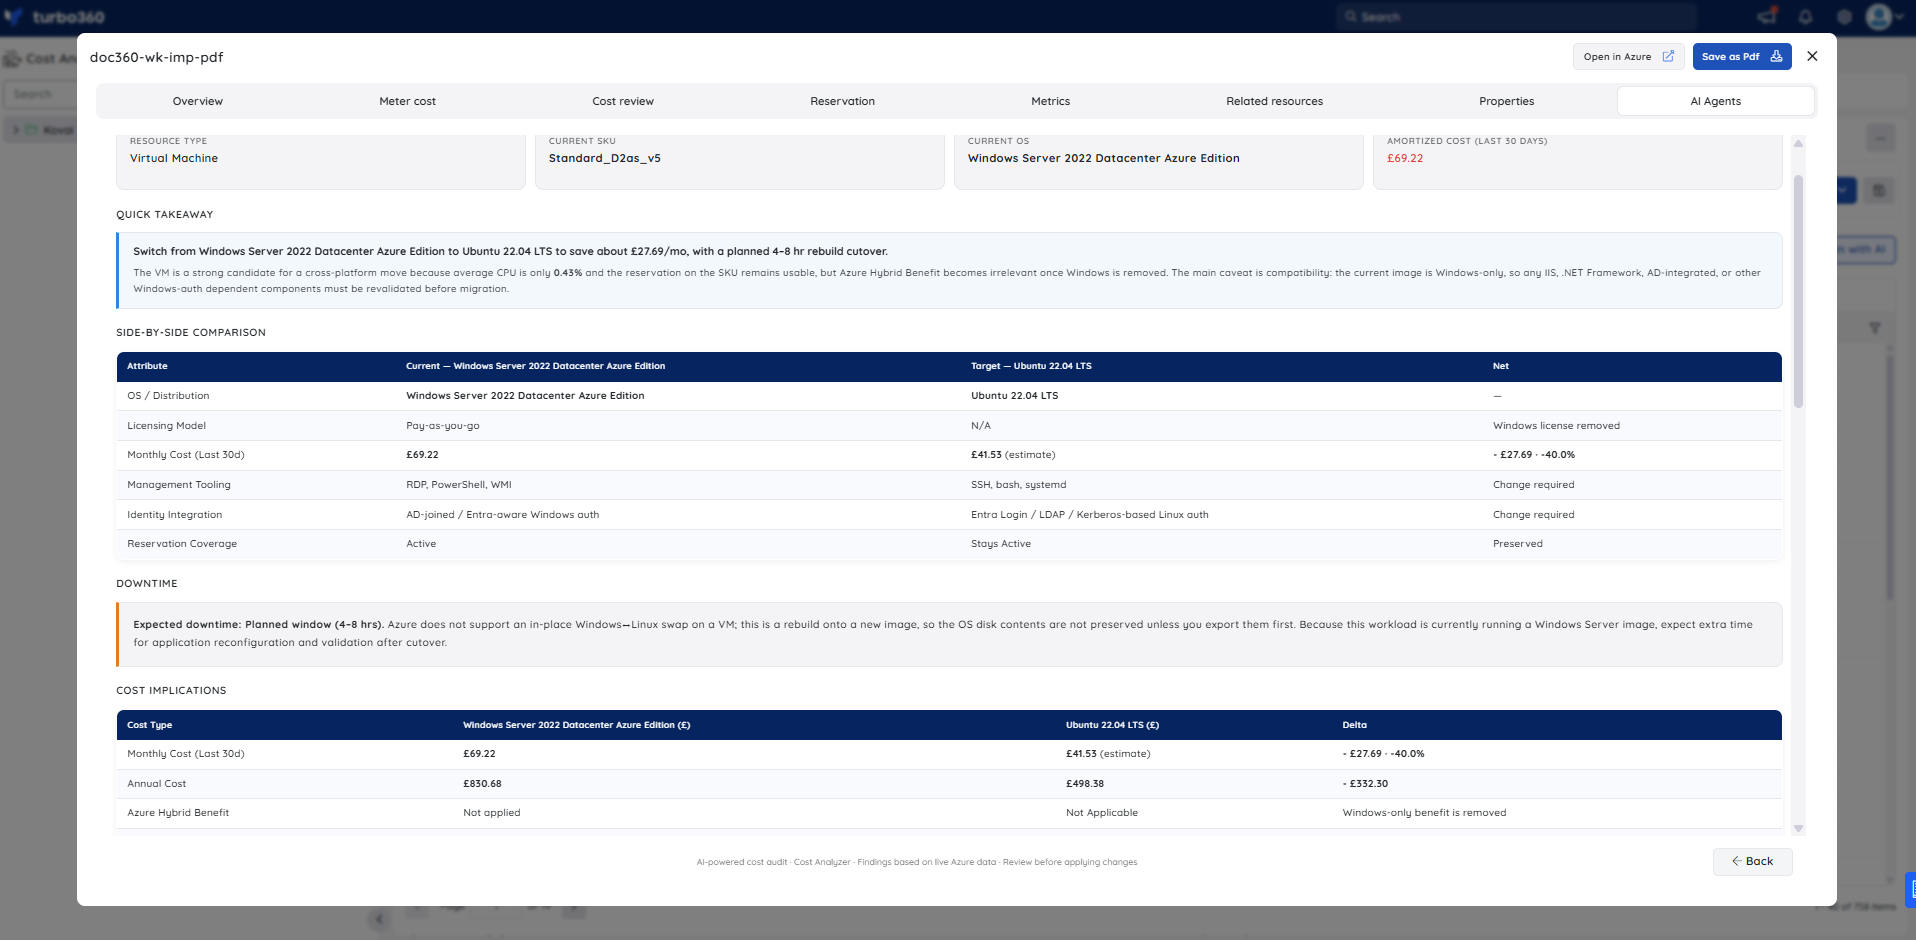Click the dialog title doc360-wk-imp-pdf
The image size is (1916, 940).
(156, 57)
